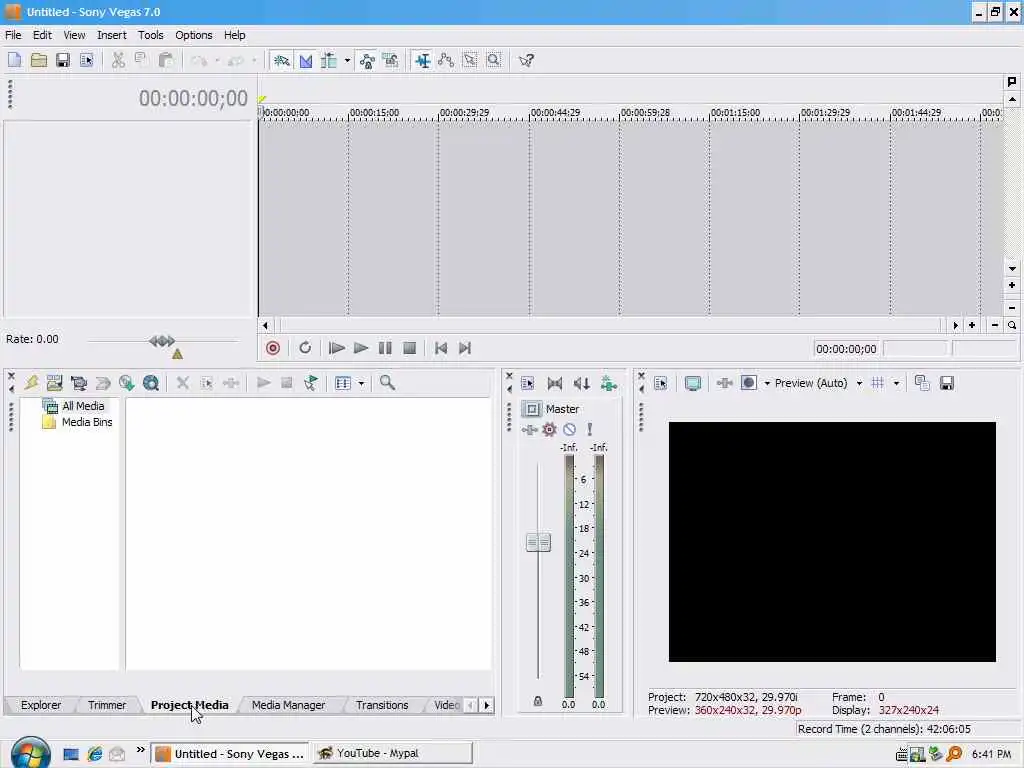Click Project Media views icon

pyautogui.click(x=343, y=383)
